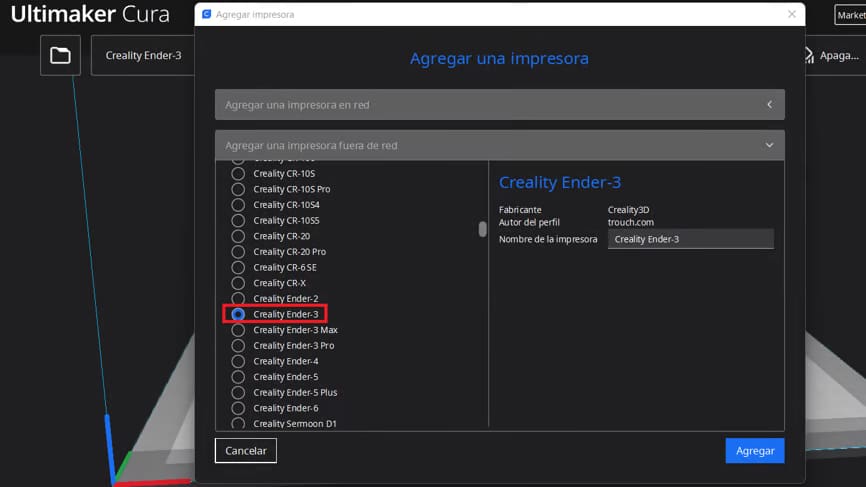Collapse Agregar una impresora fuera de red
The width and height of the screenshot is (866, 487).
click(x=499, y=145)
